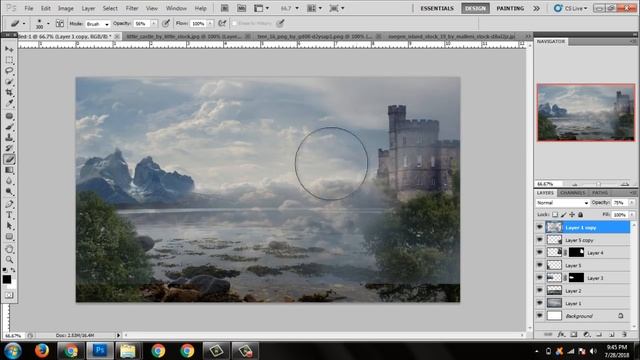
Task: Select the Eyedropper tool
Action: coord(9,103)
